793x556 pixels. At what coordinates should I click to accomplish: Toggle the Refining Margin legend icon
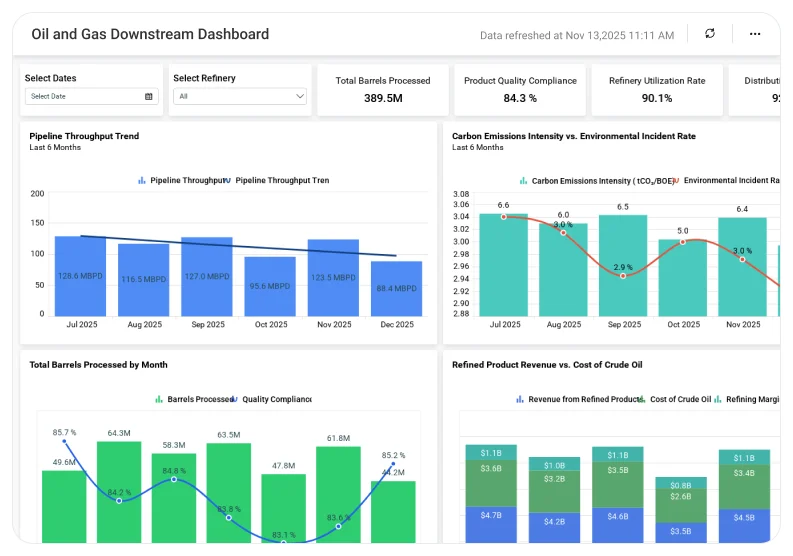[718, 399]
